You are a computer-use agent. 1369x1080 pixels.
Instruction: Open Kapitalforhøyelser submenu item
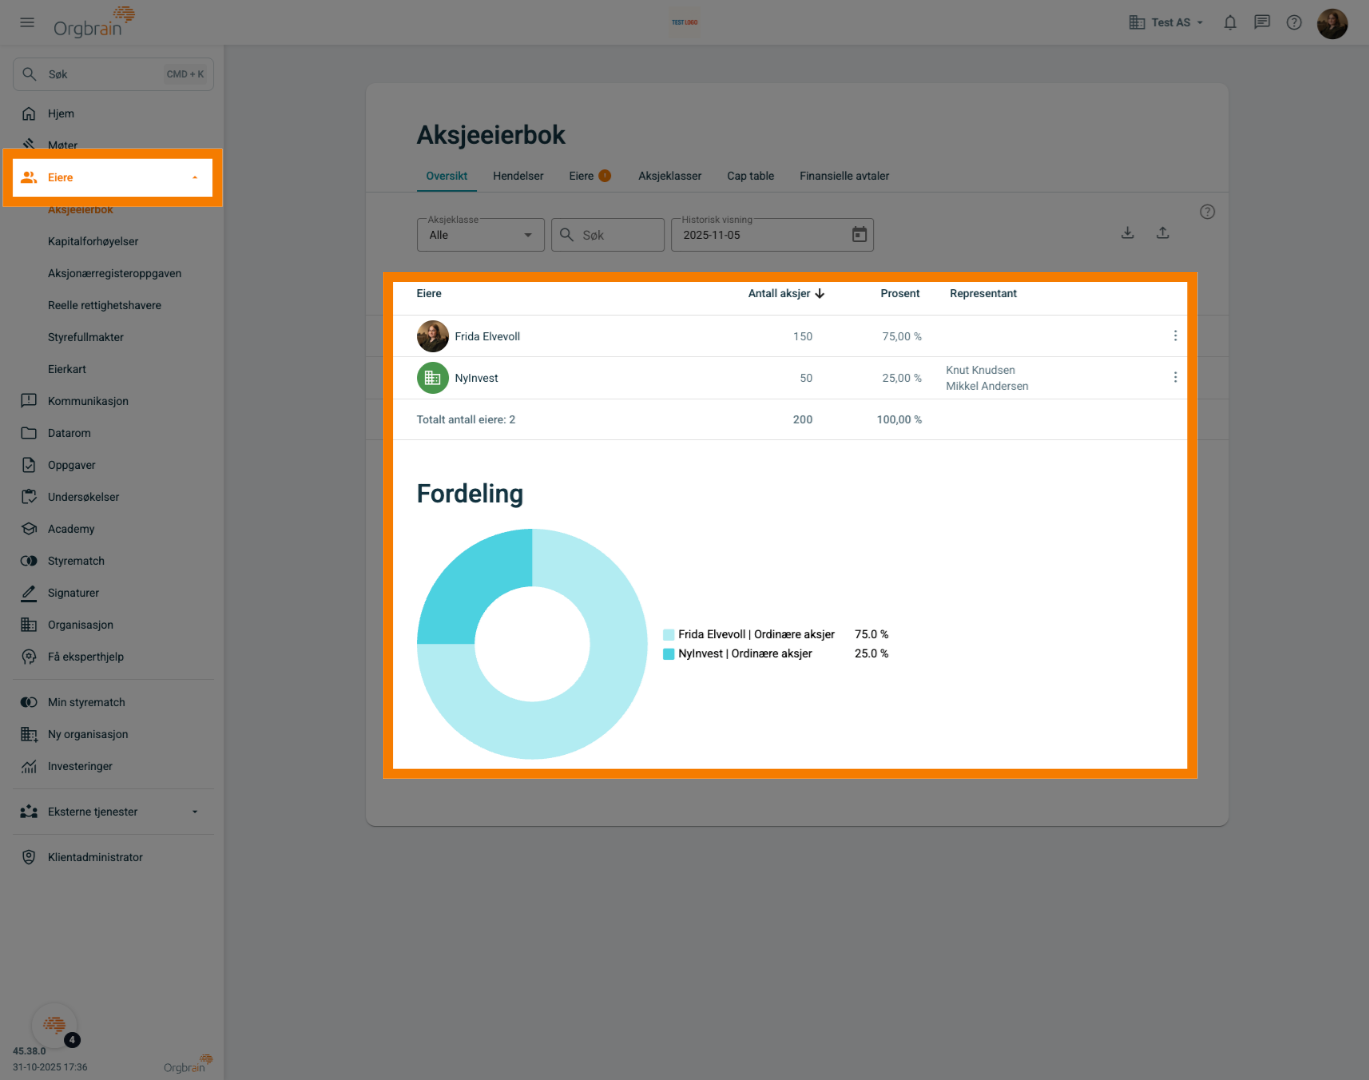point(93,241)
